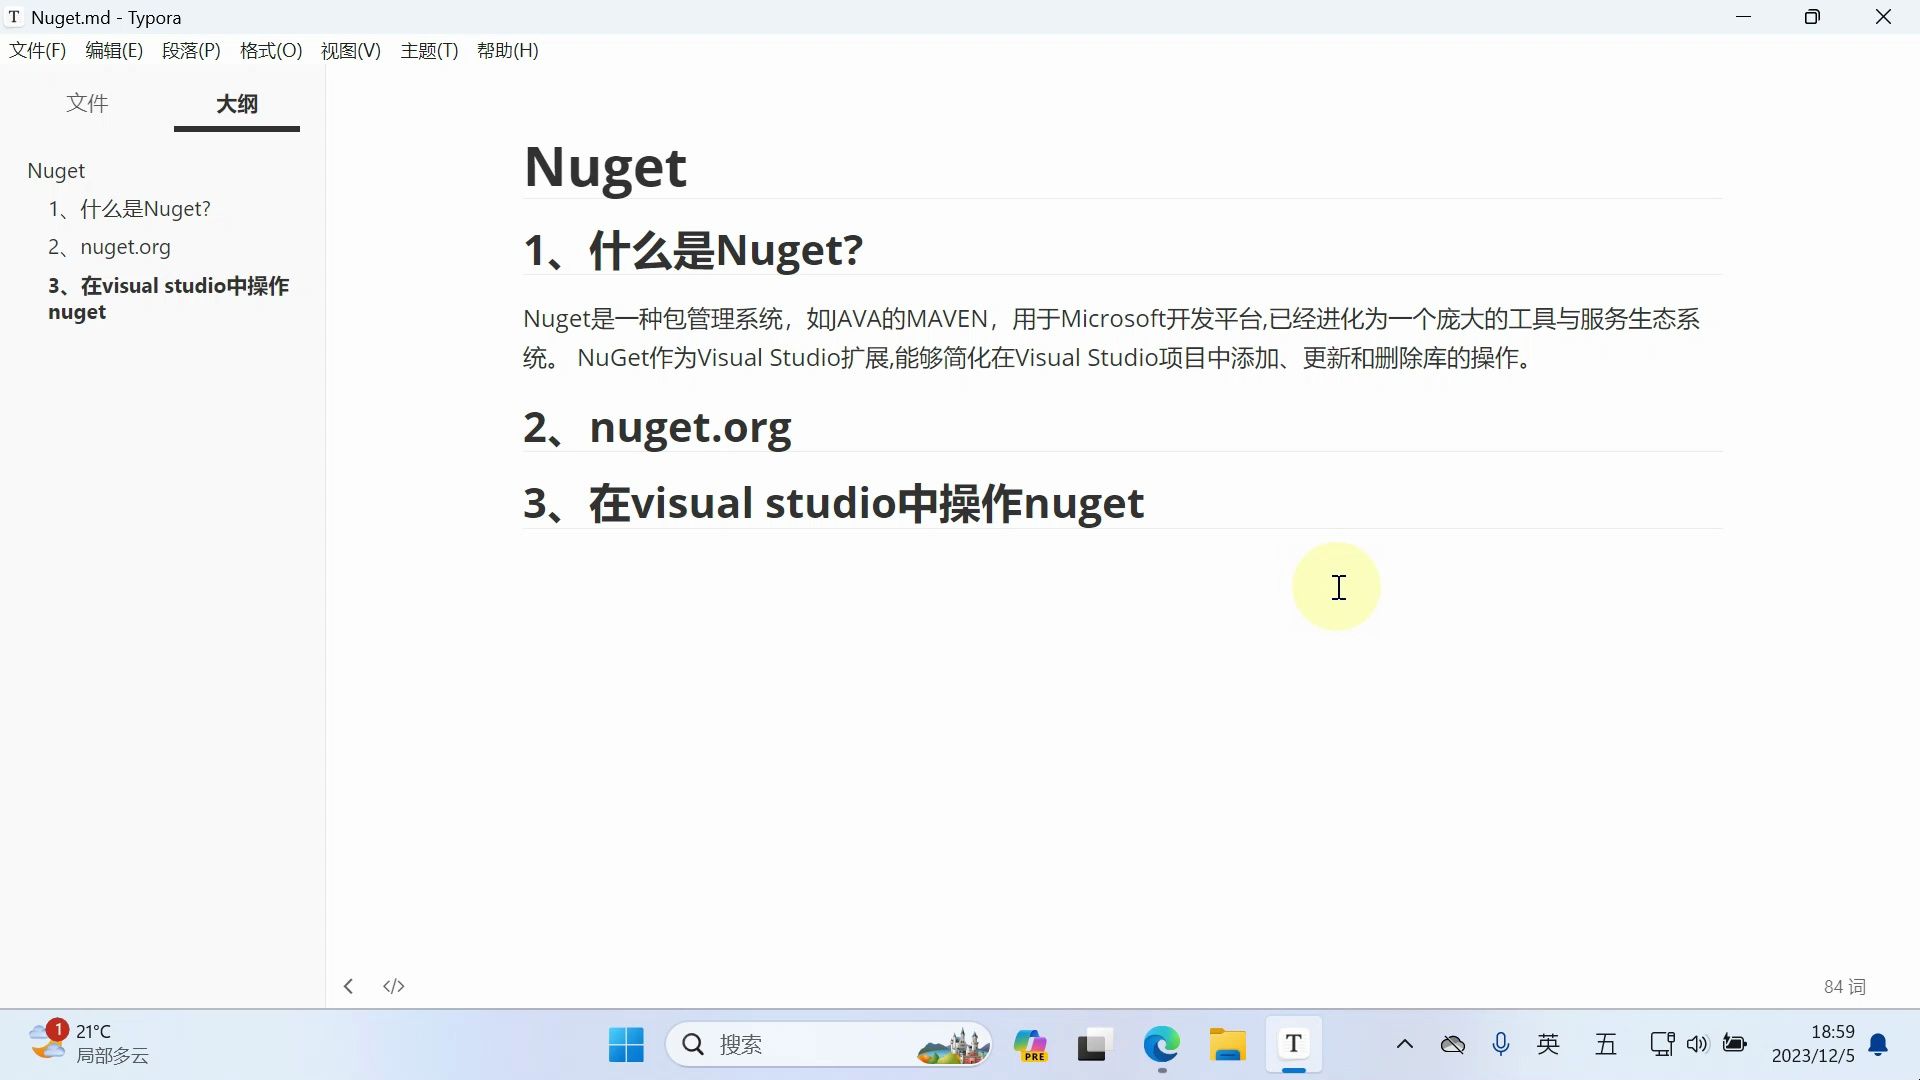
Task: Open the 主题(T) menu
Action: 429,51
